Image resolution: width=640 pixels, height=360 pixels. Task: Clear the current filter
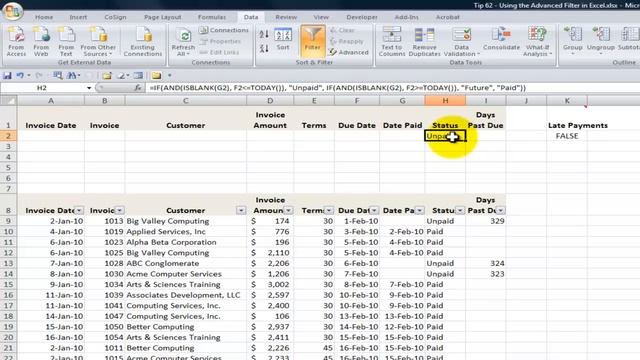(342, 30)
